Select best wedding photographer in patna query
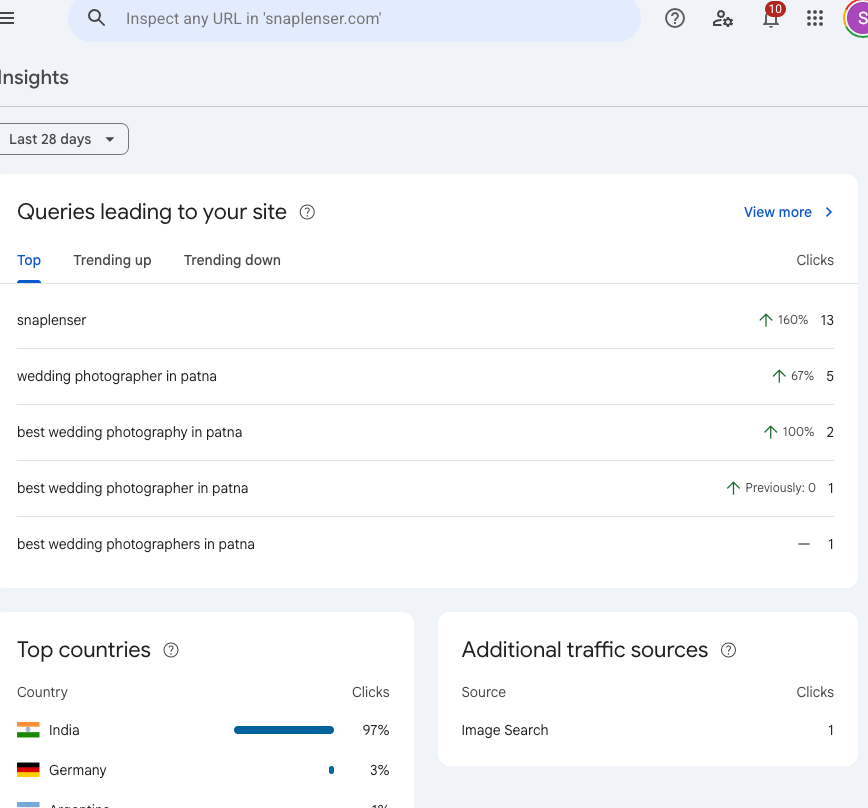 click(425, 488)
